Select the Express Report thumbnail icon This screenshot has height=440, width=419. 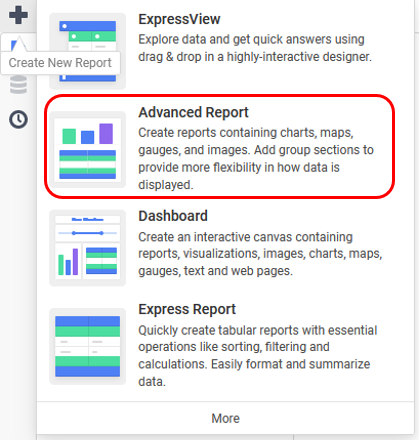coord(88,346)
